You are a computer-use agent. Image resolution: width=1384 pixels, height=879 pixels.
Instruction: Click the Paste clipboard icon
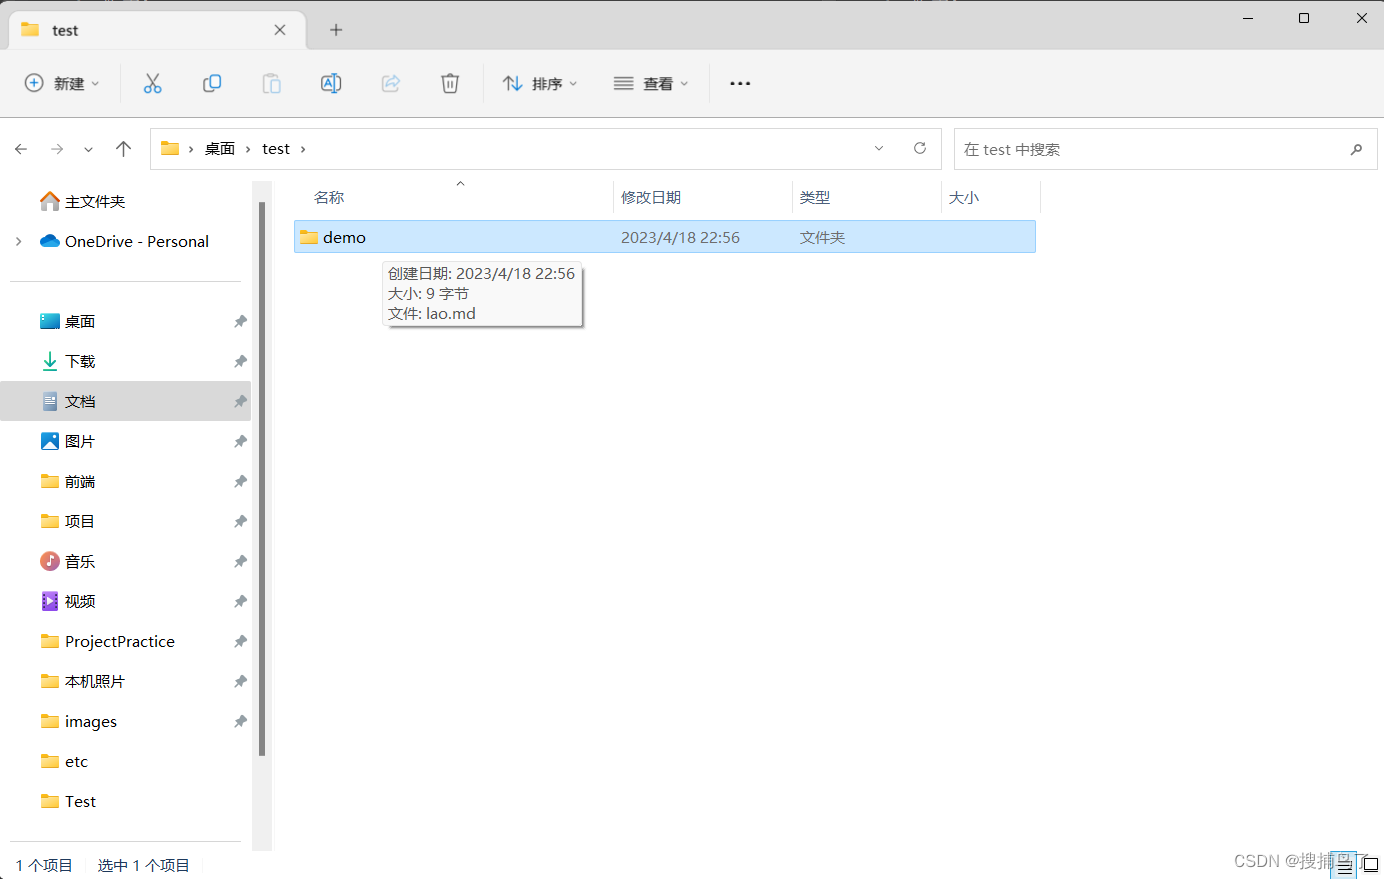pyautogui.click(x=271, y=84)
